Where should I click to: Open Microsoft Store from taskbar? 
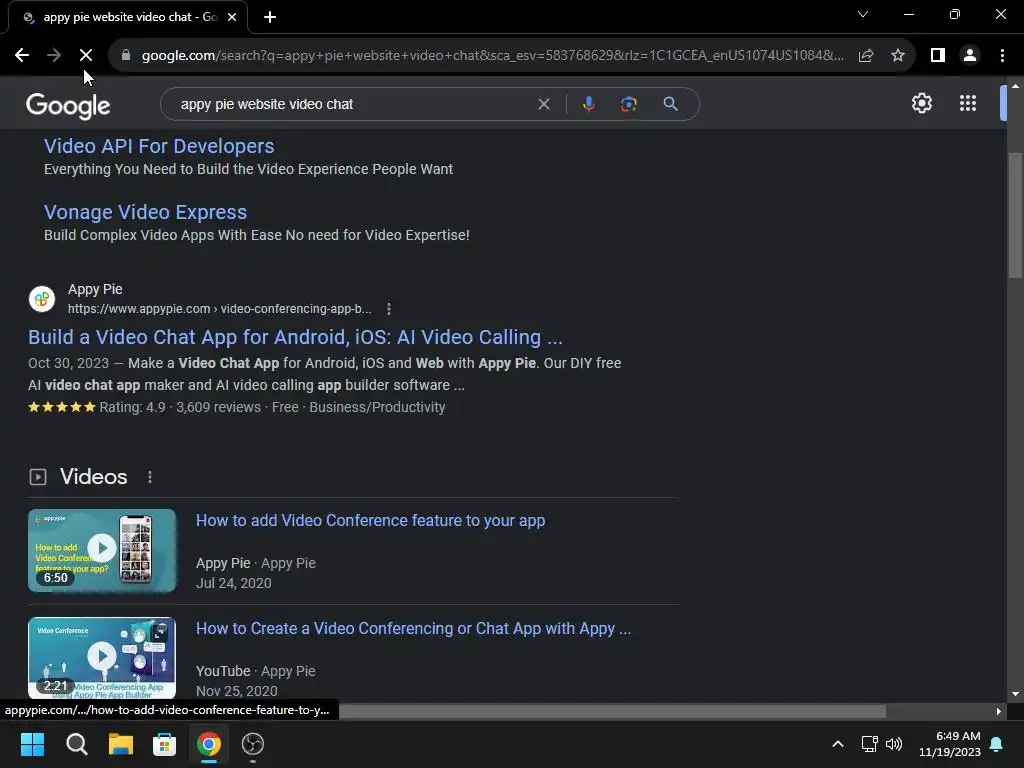(165, 744)
